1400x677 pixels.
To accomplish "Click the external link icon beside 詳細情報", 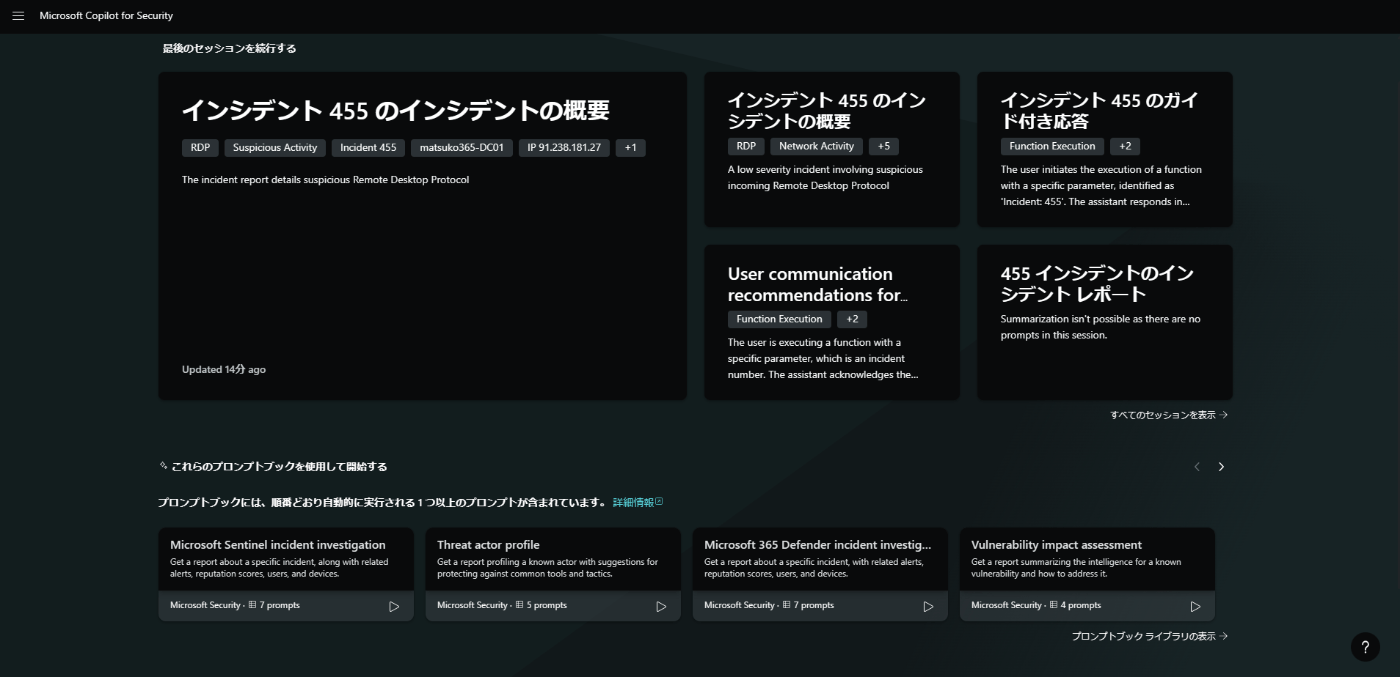I will 659,502.
